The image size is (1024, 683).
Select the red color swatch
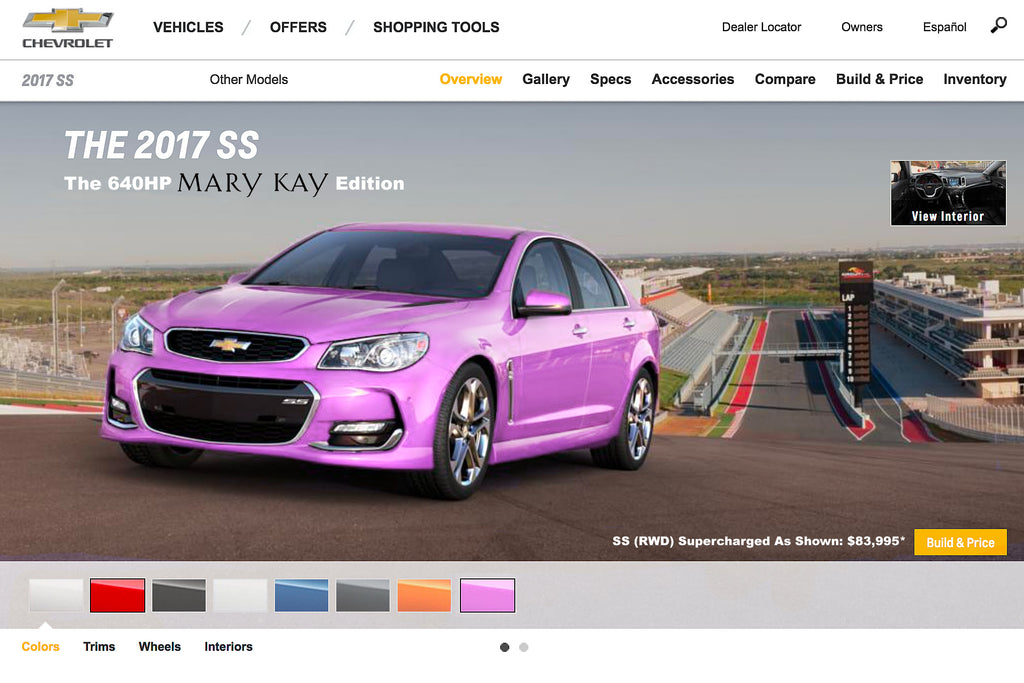click(118, 595)
